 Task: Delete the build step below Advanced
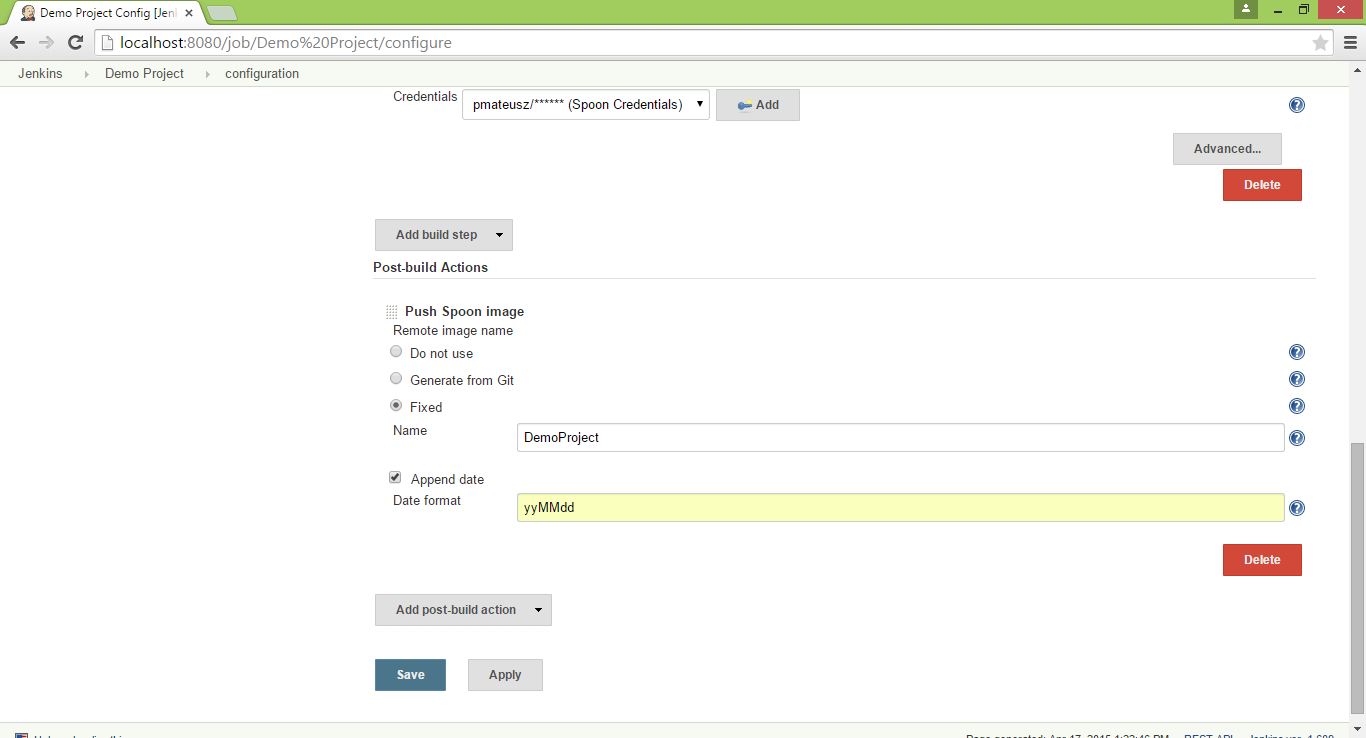click(x=1262, y=185)
